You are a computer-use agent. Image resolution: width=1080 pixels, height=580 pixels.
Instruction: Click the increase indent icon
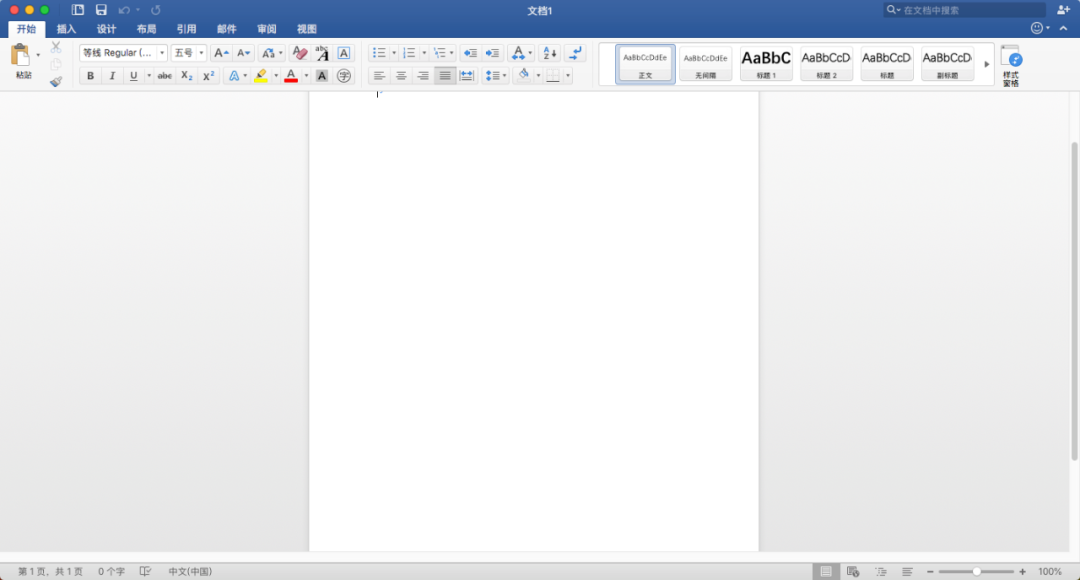[x=492, y=53]
